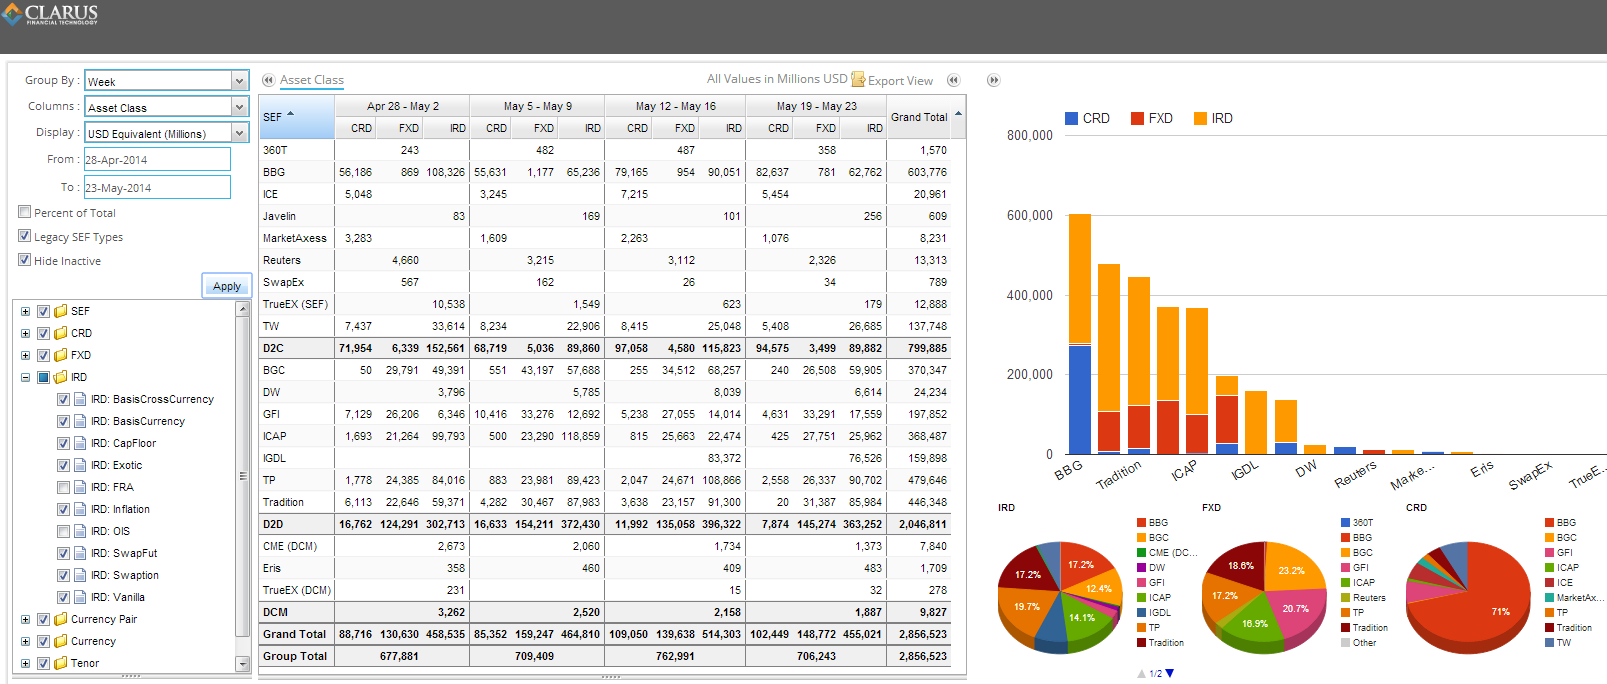The width and height of the screenshot is (1607, 684).
Task: Toggle the IRD parent checkbox
Action: (44, 377)
